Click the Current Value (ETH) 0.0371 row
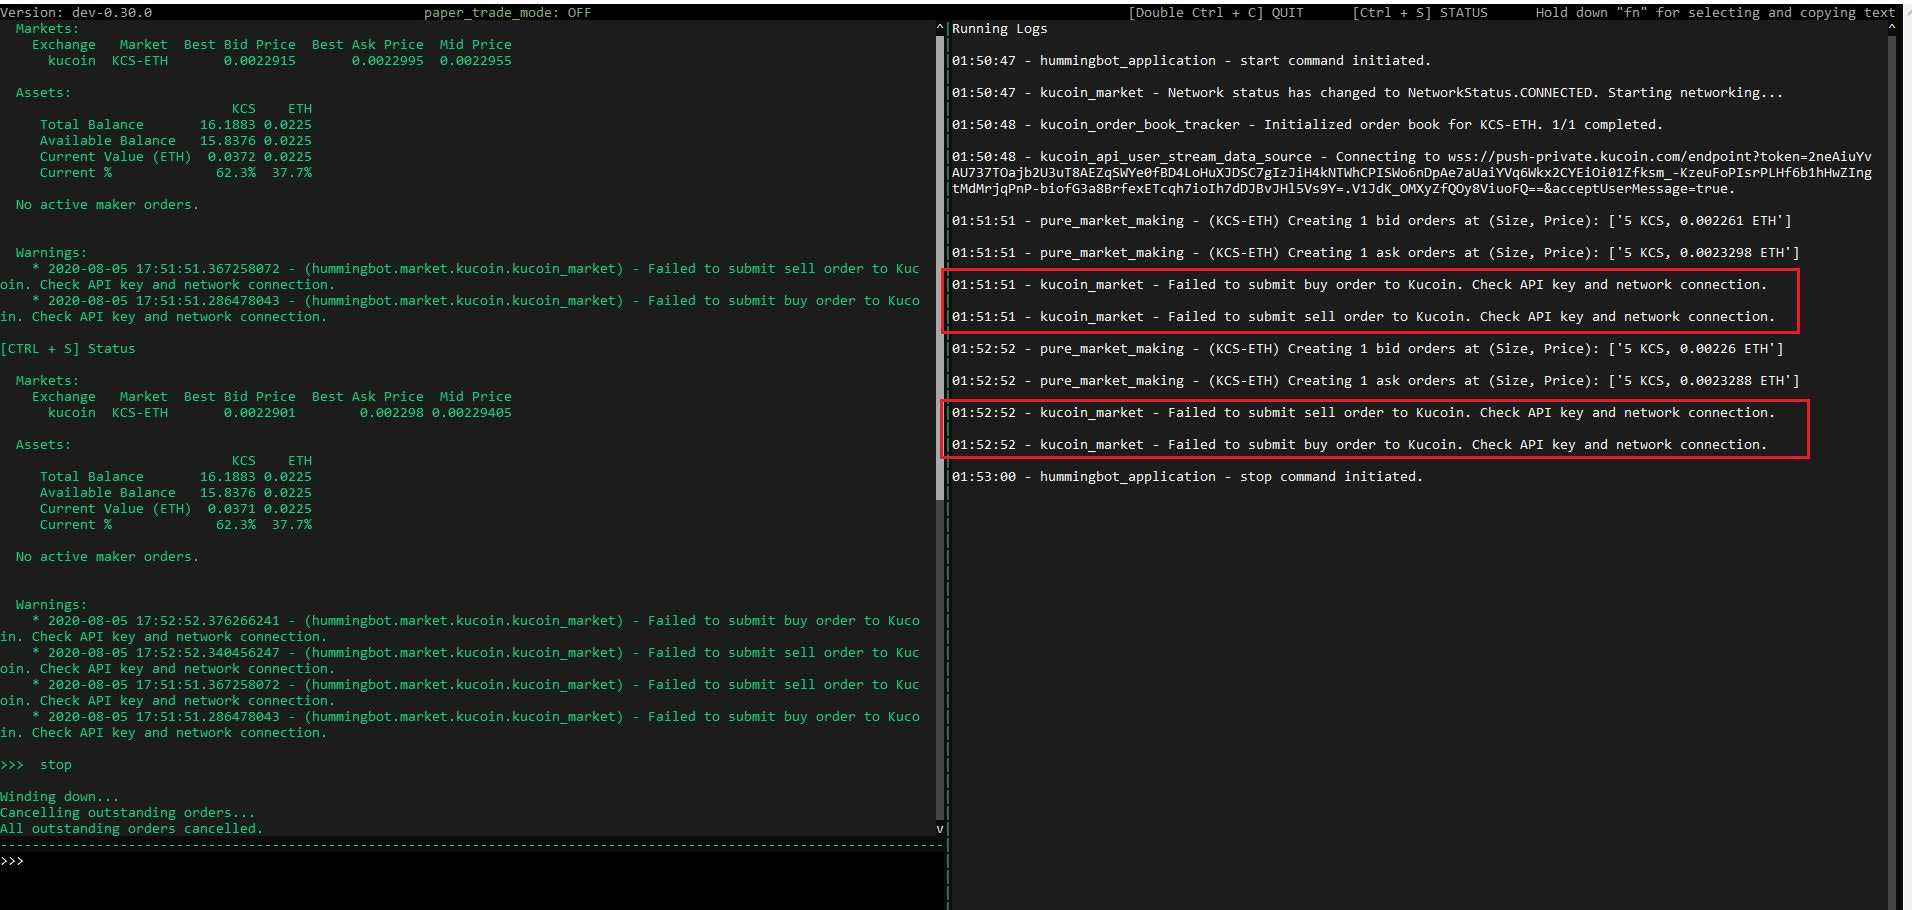The width and height of the screenshot is (1912, 910). coord(175,509)
